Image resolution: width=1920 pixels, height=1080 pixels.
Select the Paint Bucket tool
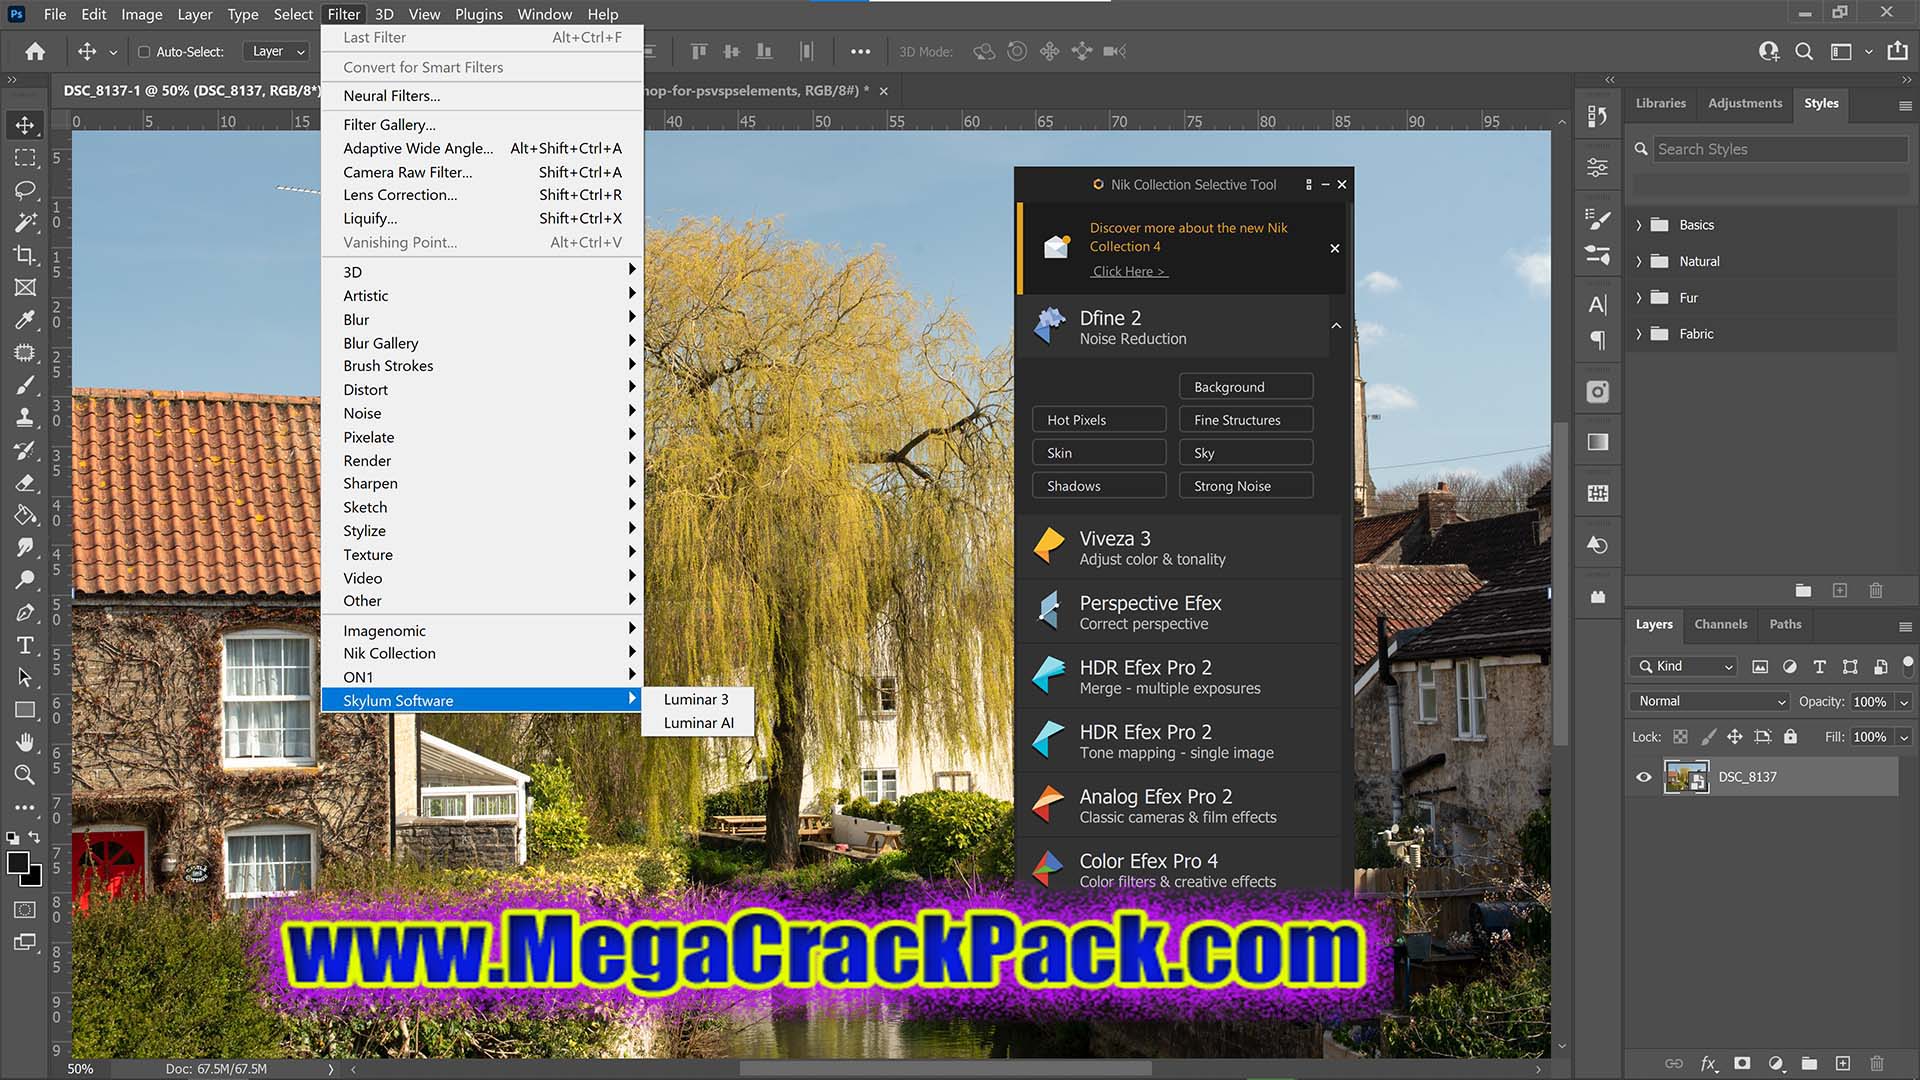tap(25, 515)
